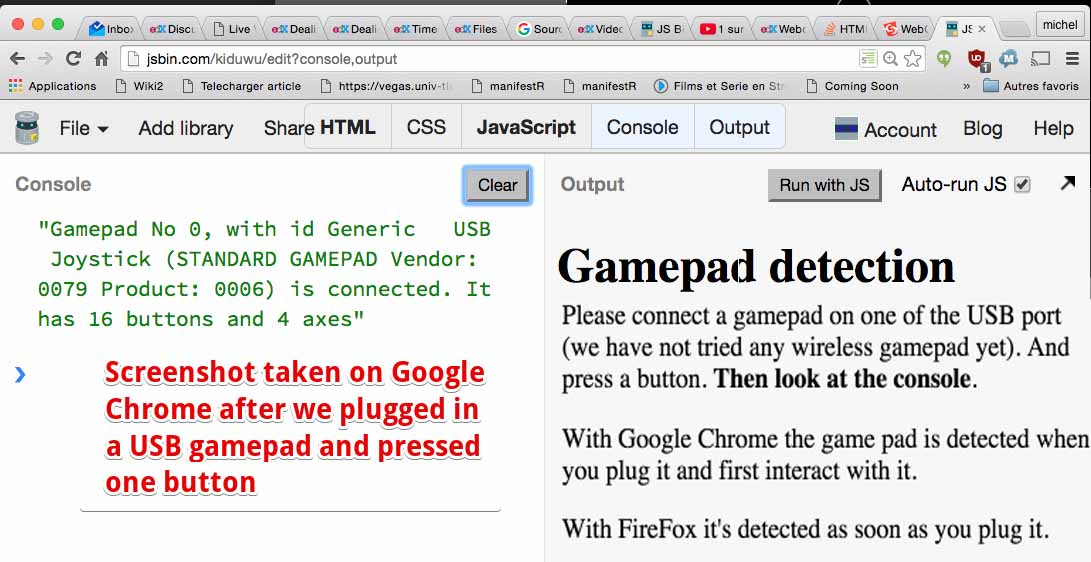
Task: Switch to the Video browser tab
Action: (x=600, y=29)
